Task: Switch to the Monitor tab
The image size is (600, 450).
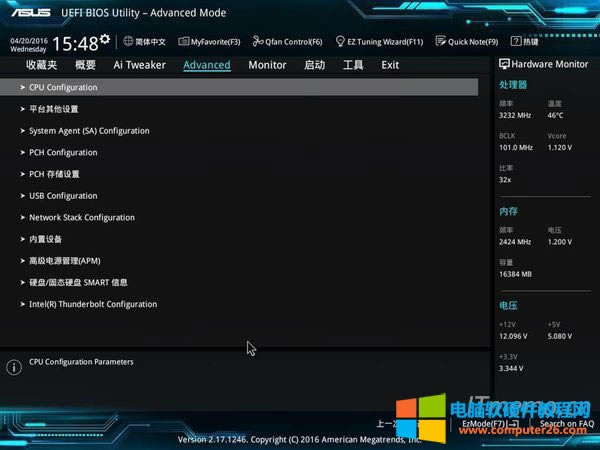Action: [267, 65]
